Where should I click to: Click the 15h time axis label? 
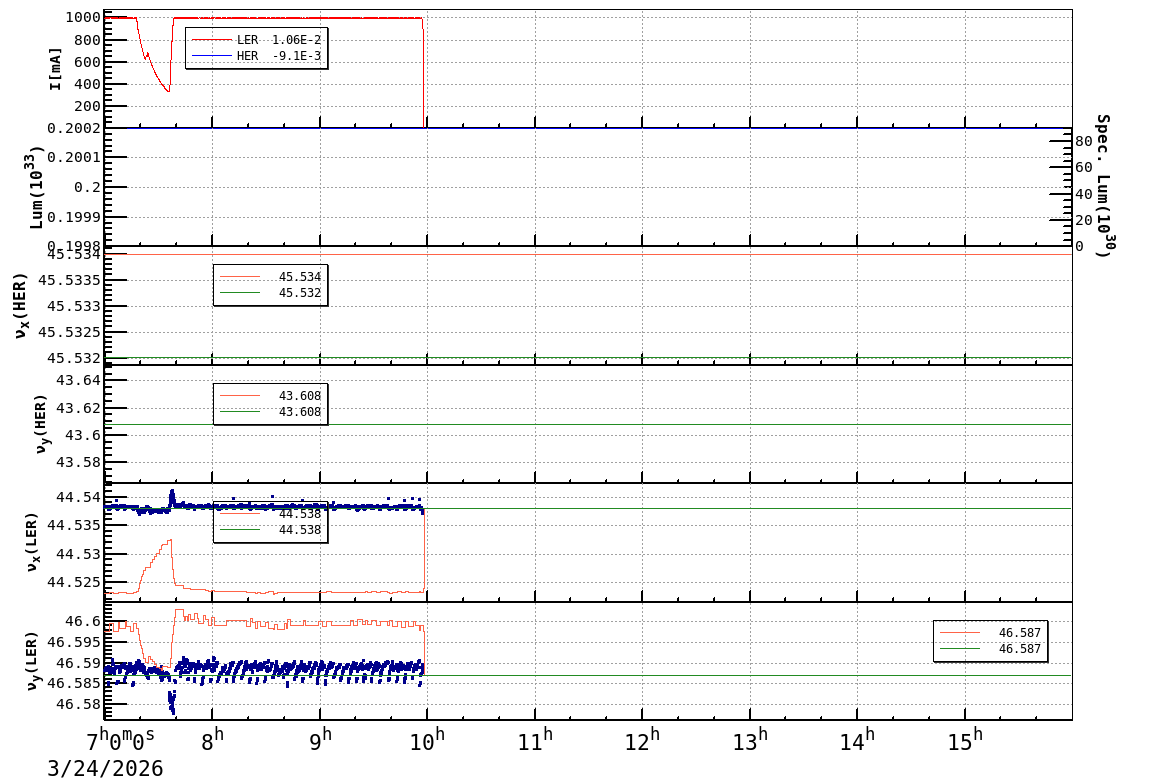[x=965, y=741]
